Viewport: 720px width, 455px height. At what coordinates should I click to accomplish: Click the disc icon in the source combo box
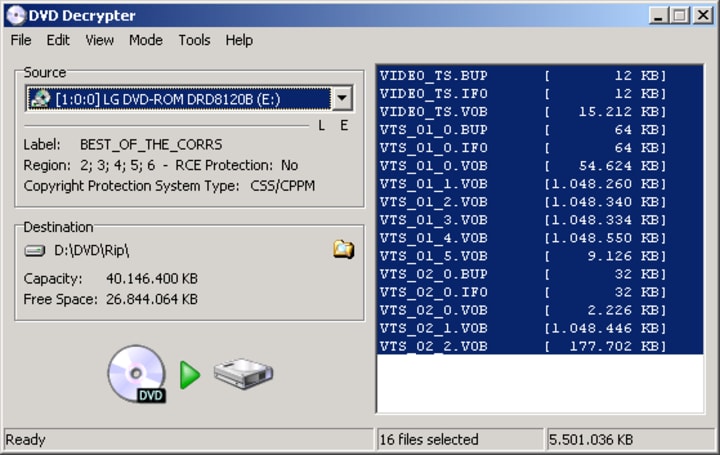click(x=40, y=99)
